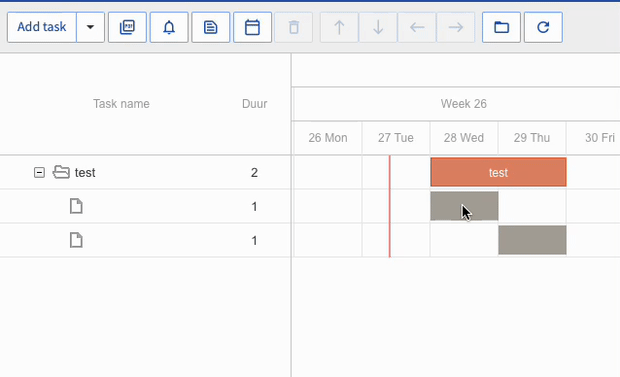Click the first unnamed subtask file icon
The width and height of the screenshot is (620, 377).
coord(76,206)
